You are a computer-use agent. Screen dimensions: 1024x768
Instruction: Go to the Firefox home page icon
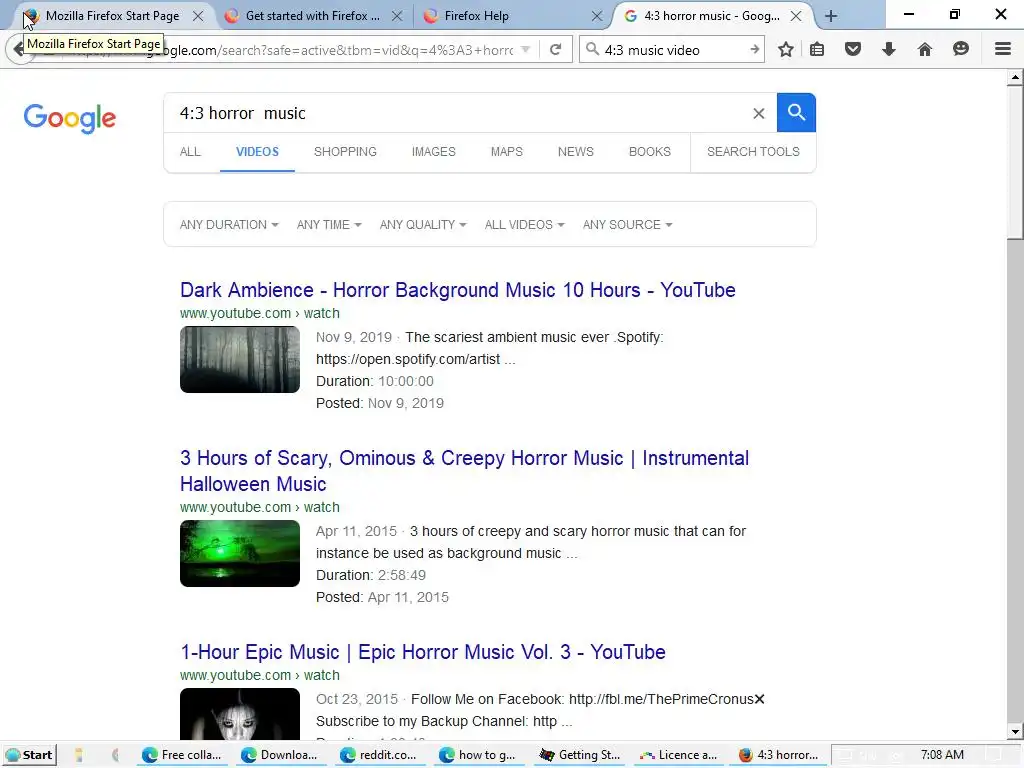pos(925,49)
